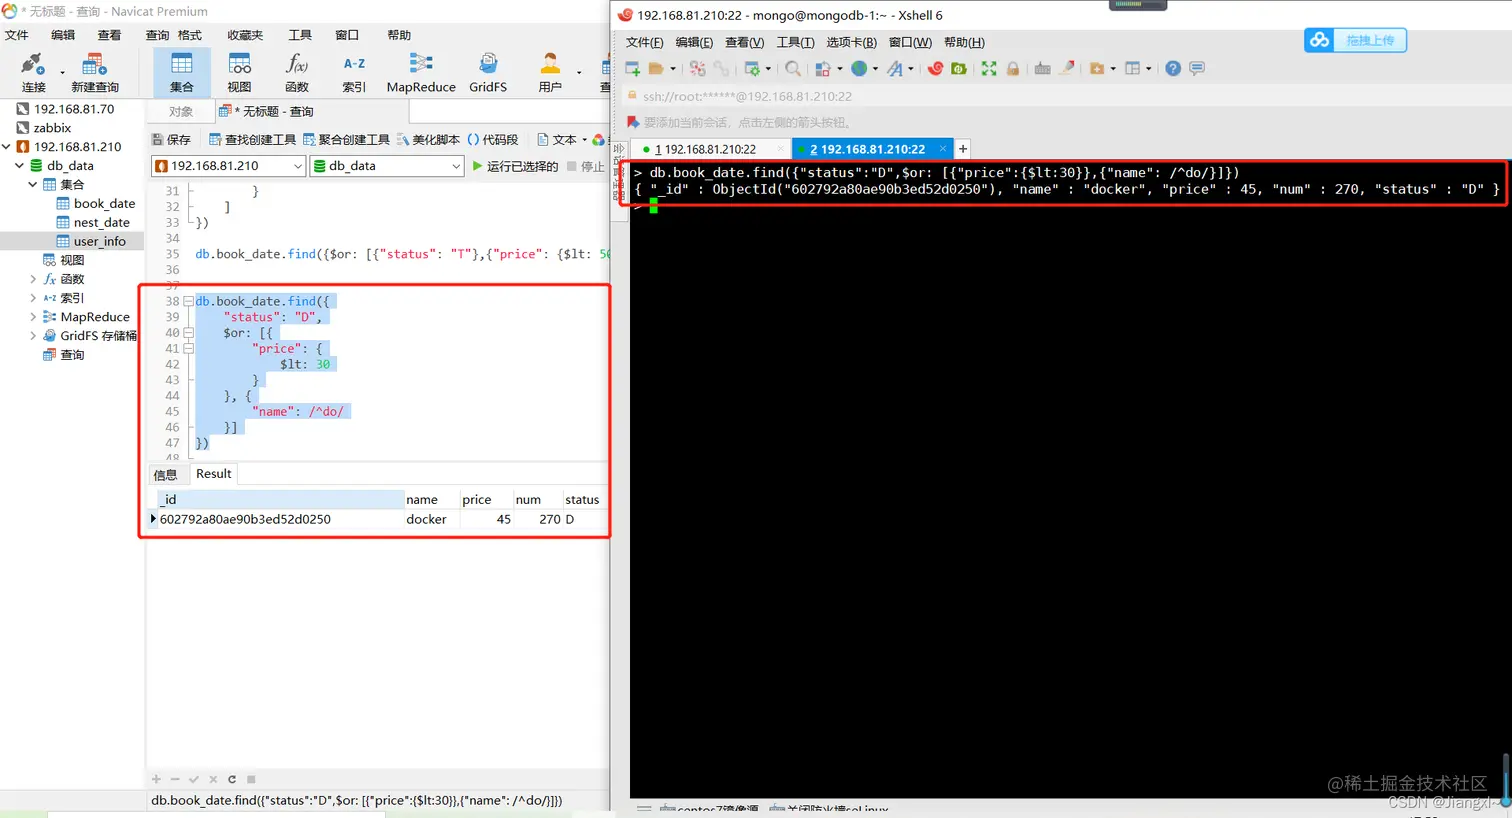Viewport: 1512px width, 818px height.
Task: Click the 拖拽上传 upload button
Action: pyautogui.click(x=1355, y=40)
